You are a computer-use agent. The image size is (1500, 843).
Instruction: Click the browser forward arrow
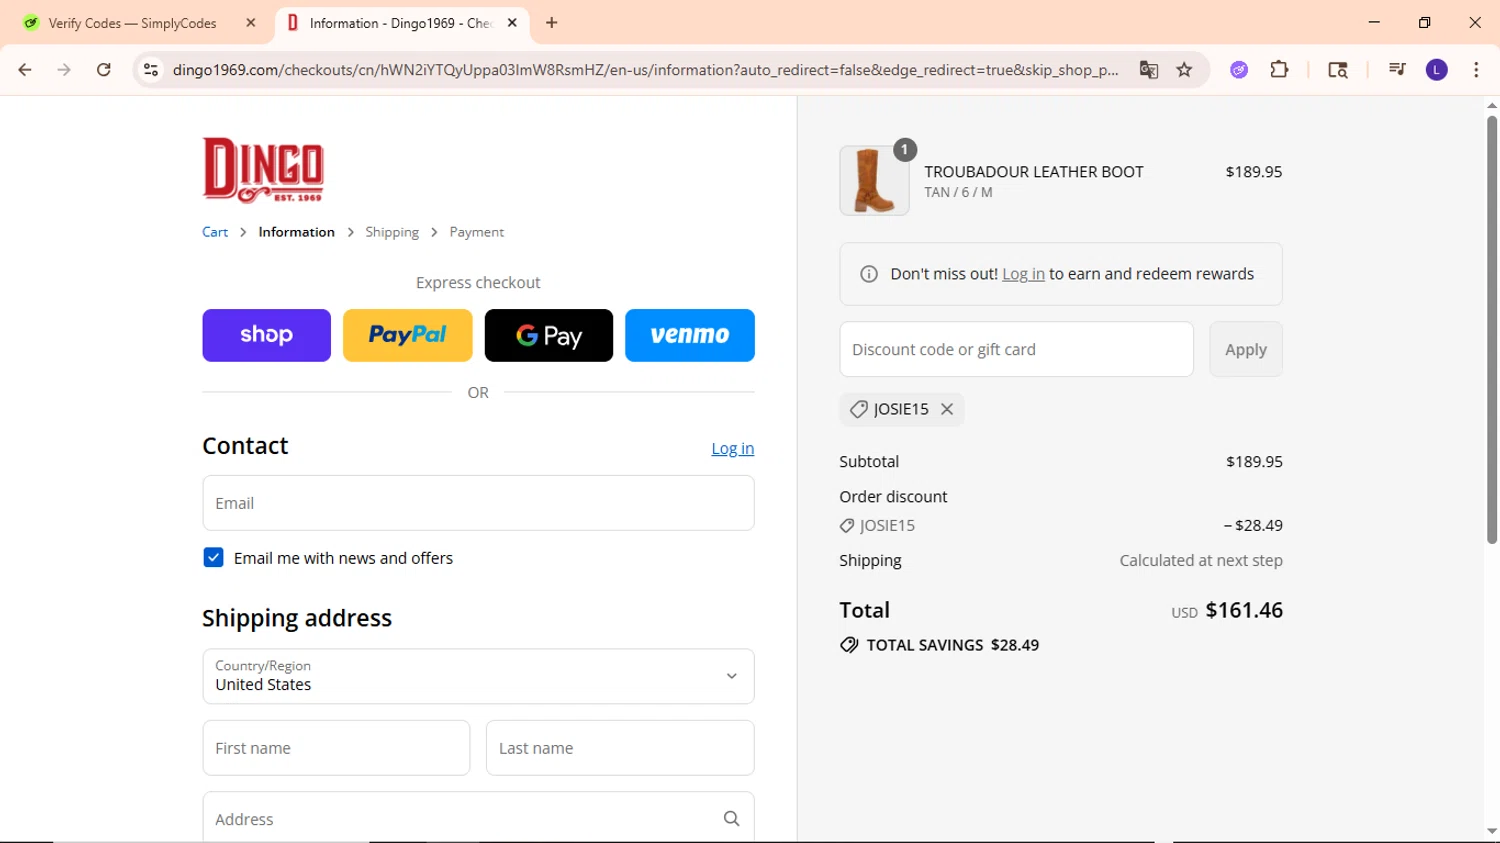tap(64, 70)
